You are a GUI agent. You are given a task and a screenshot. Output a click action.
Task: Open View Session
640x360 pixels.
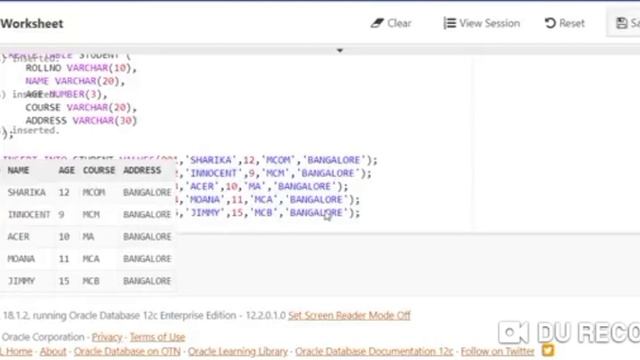482,23
